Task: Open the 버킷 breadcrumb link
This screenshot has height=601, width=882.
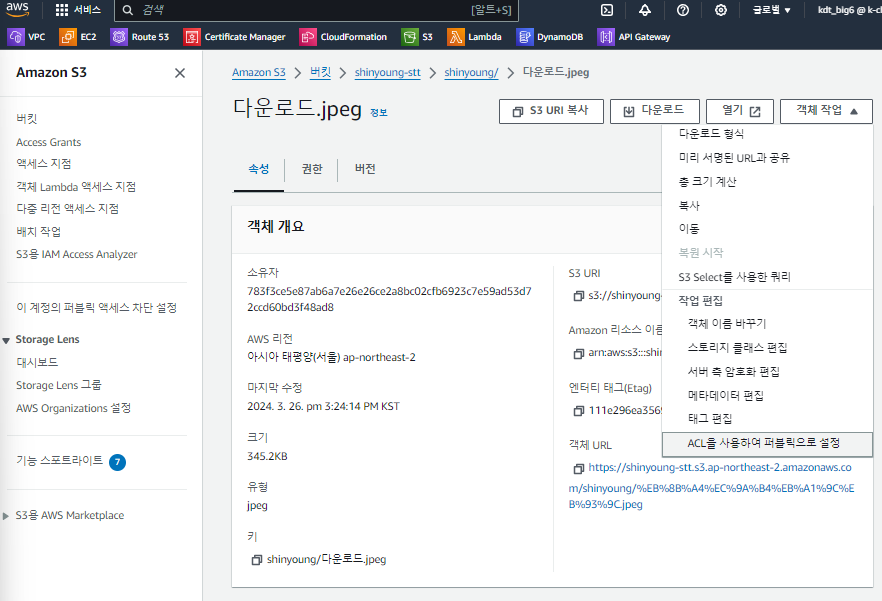Action: click(321, 73)
